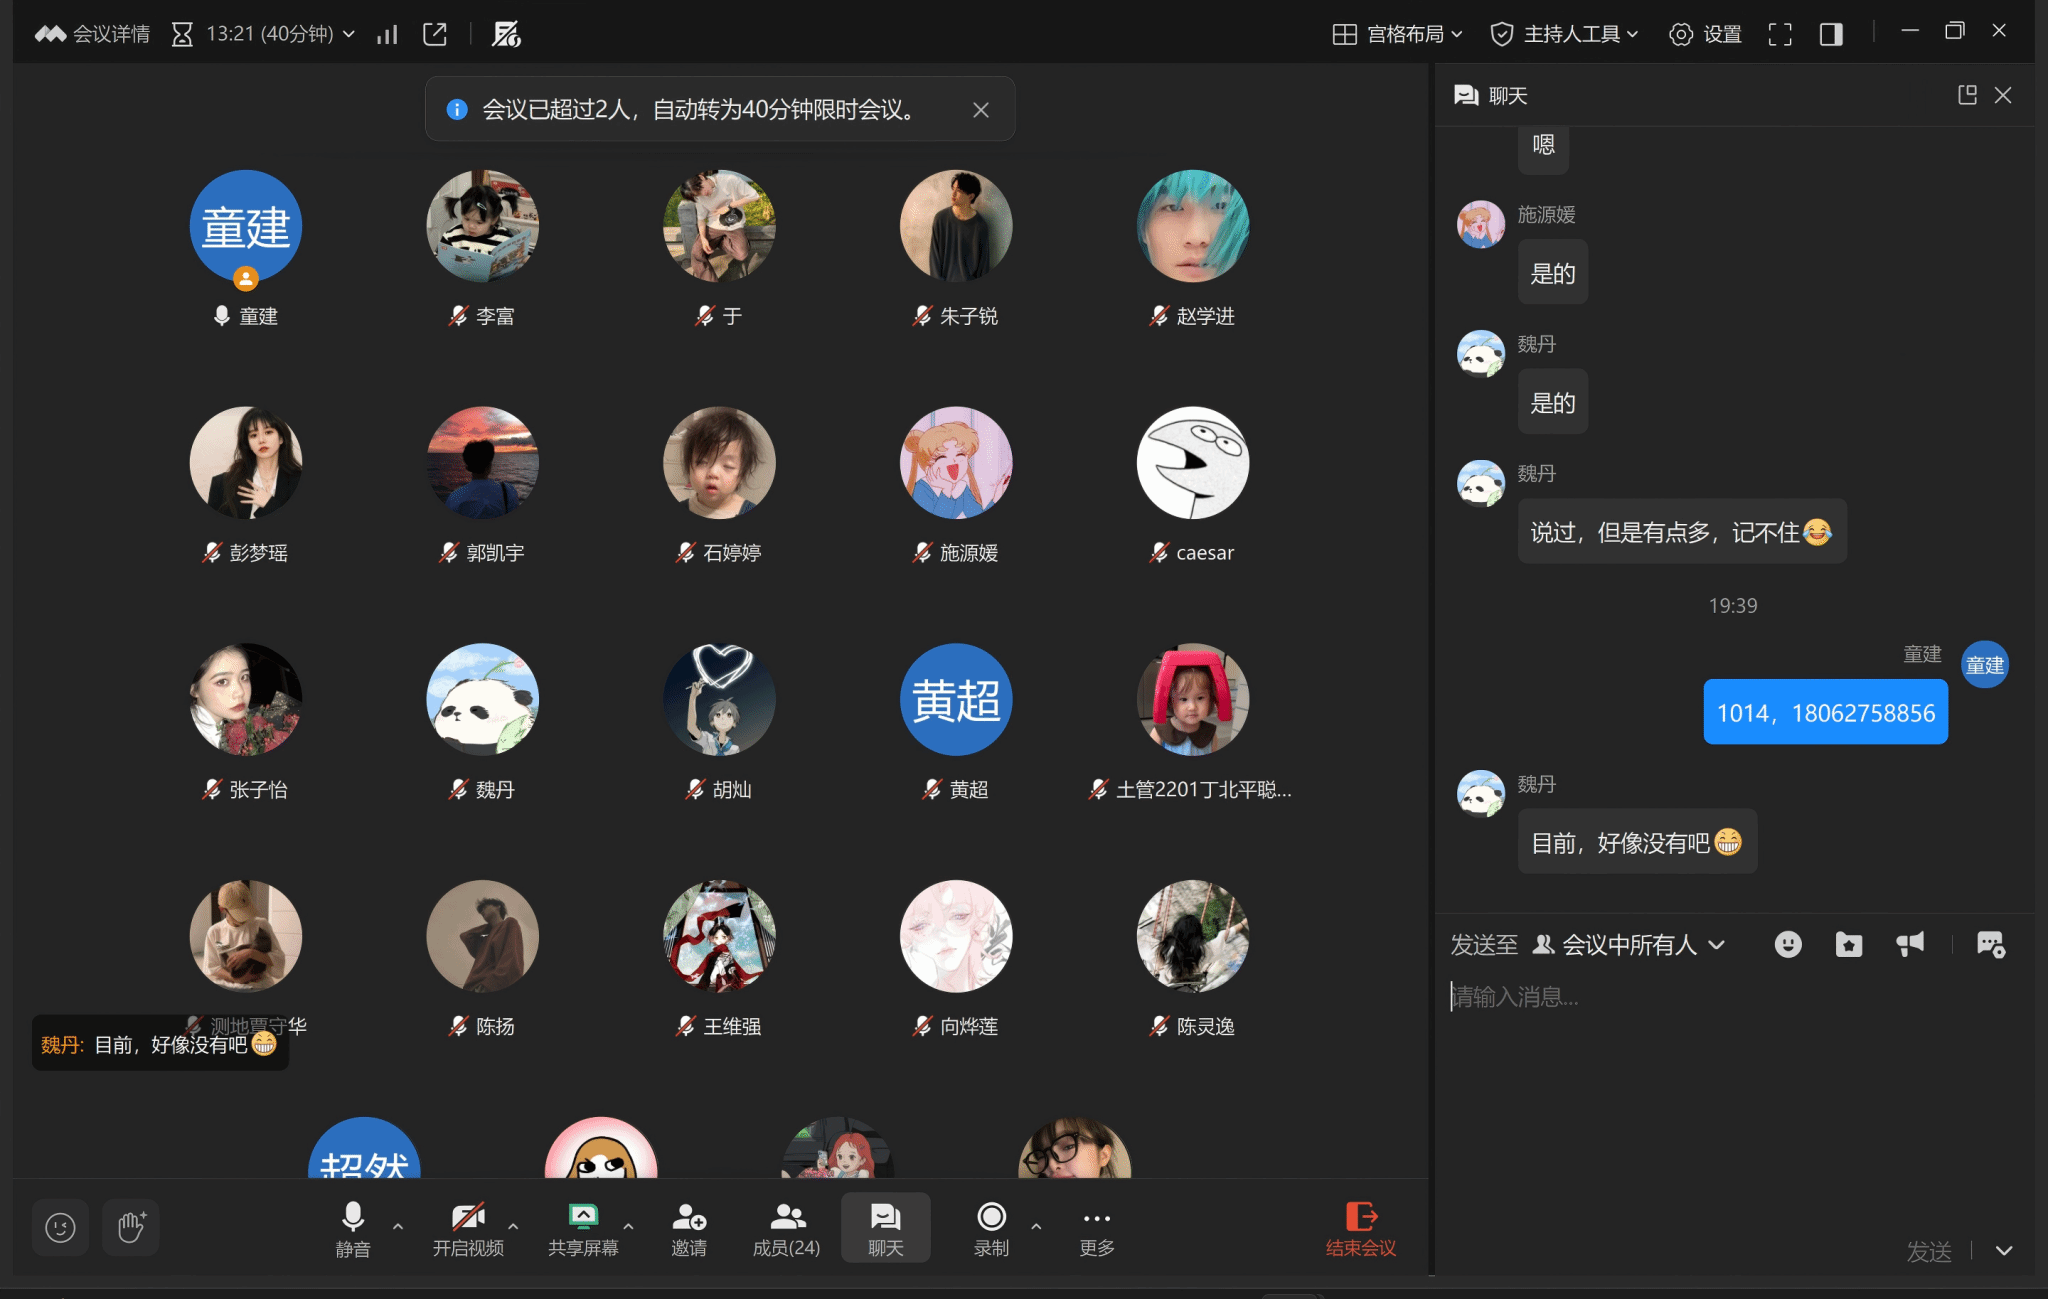Click the share screen icon
Viewport: 2048px width, 1299px height.
pos(583,1228)
